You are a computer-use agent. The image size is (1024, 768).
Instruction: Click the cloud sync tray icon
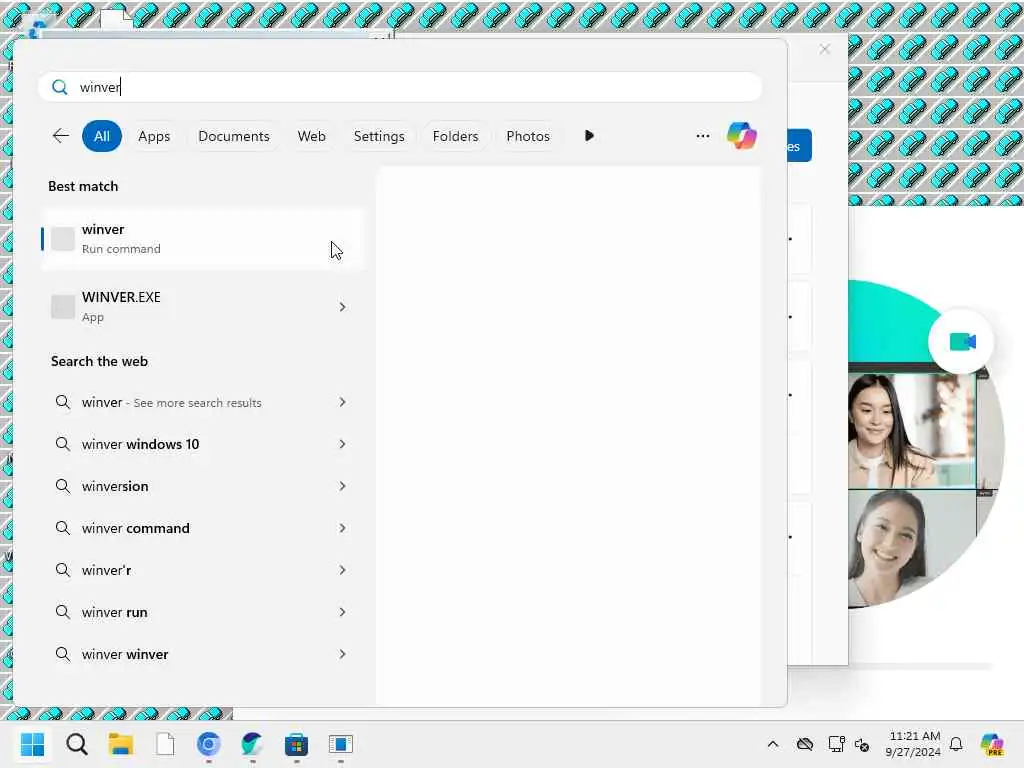pos(805,744)
